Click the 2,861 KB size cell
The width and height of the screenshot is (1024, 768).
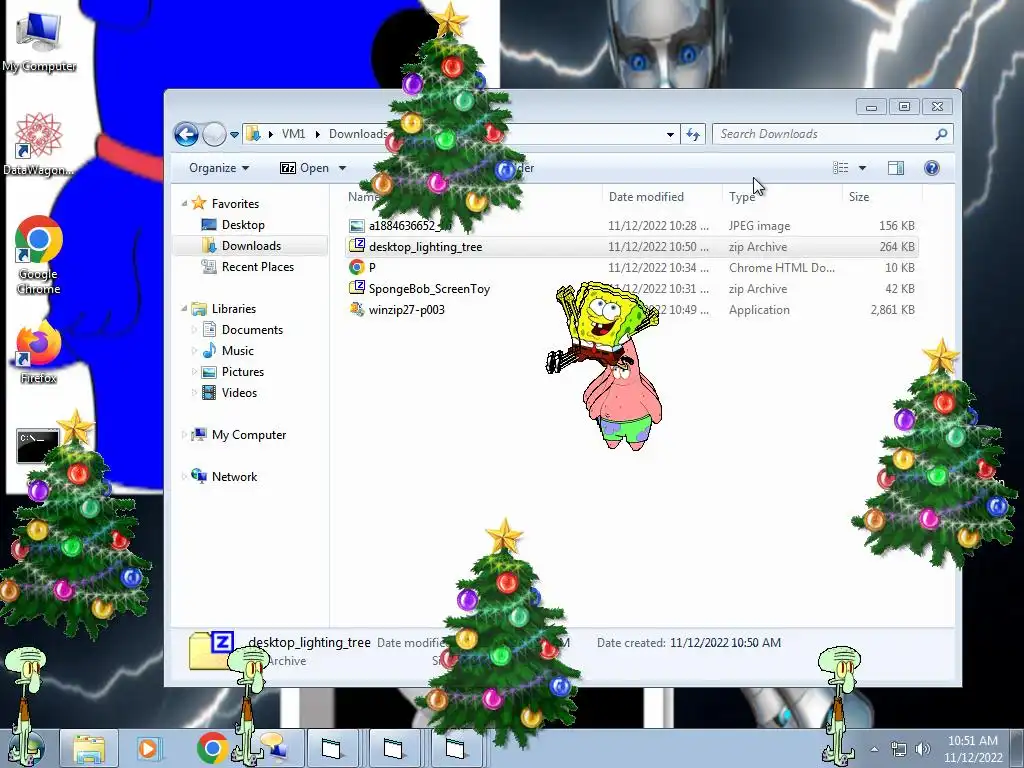tap(892, 310)
